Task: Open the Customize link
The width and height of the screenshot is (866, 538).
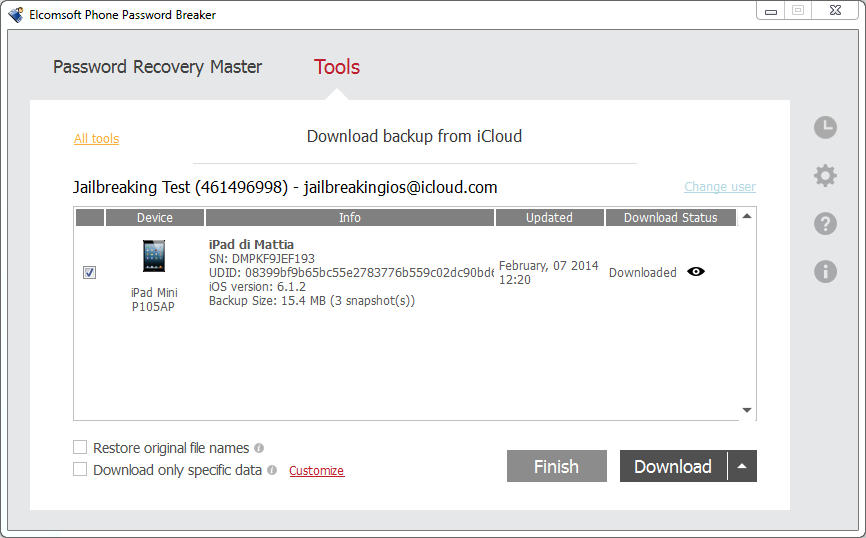Action: [316, 471]
